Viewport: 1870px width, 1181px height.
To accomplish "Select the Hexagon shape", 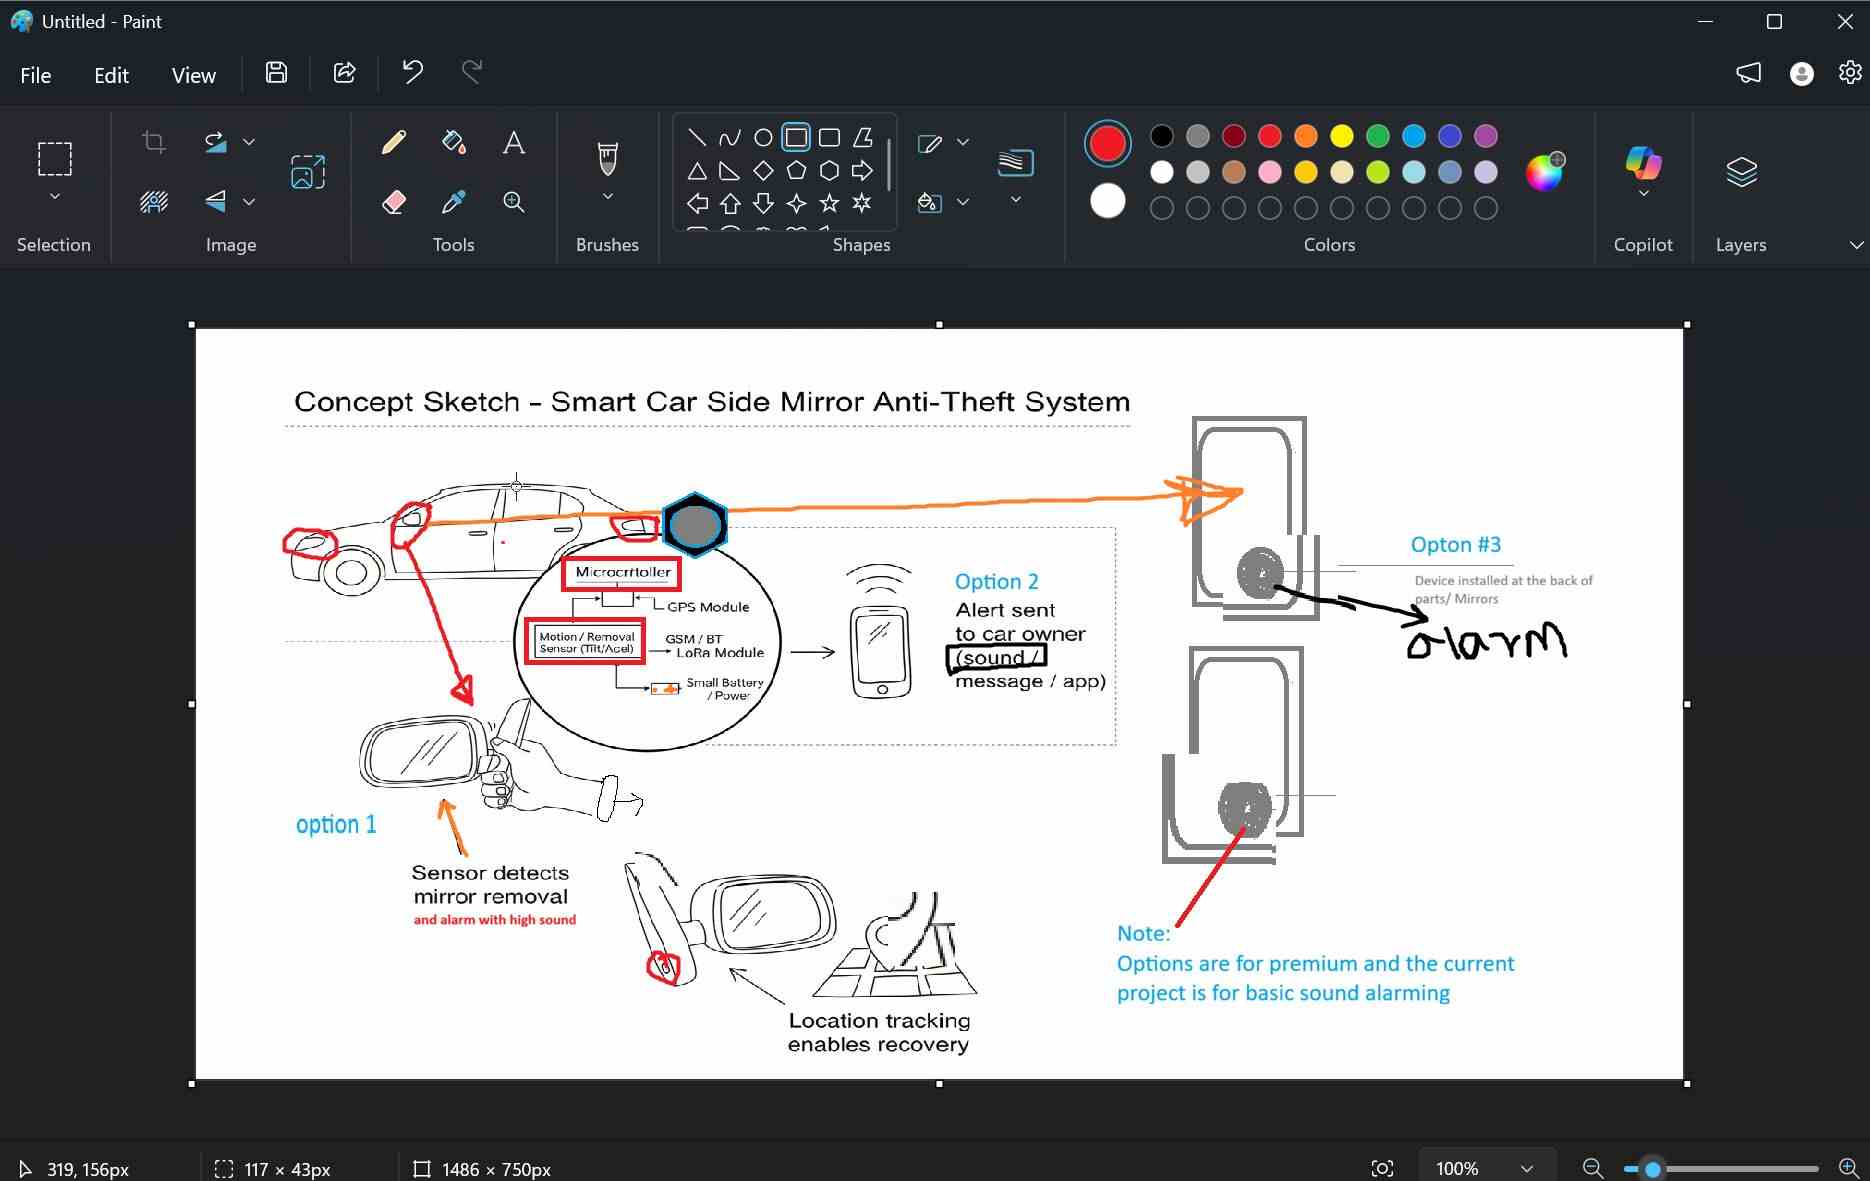I will (x=829, y=170).
